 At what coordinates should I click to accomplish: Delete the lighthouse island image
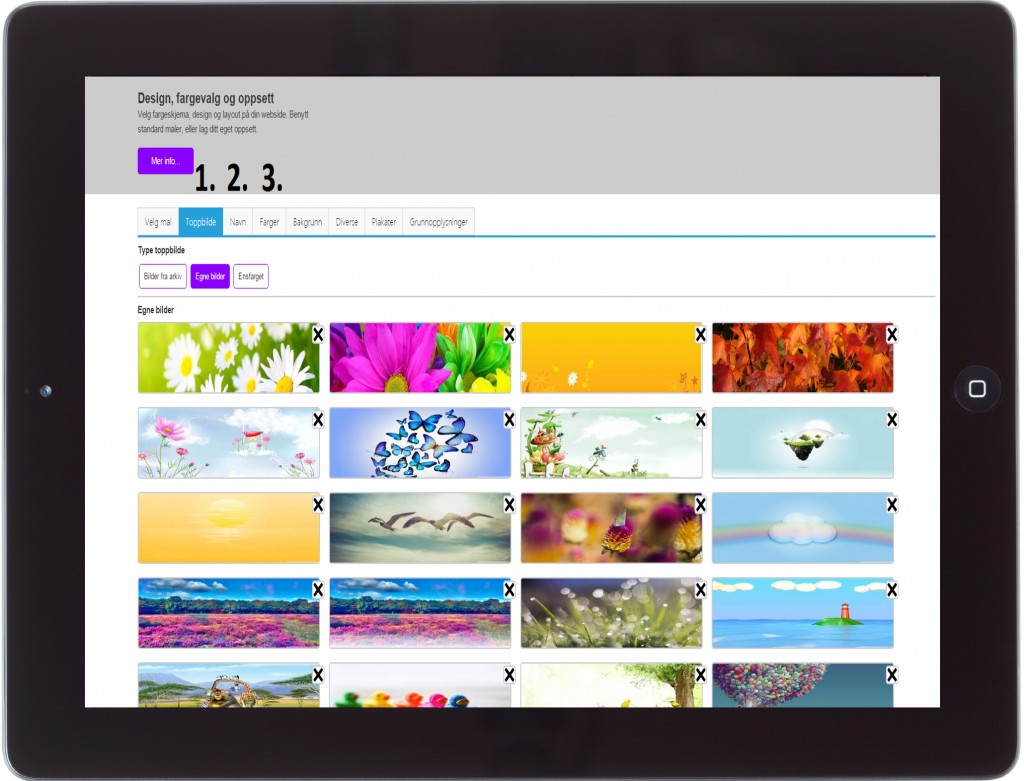click(891, 590)
